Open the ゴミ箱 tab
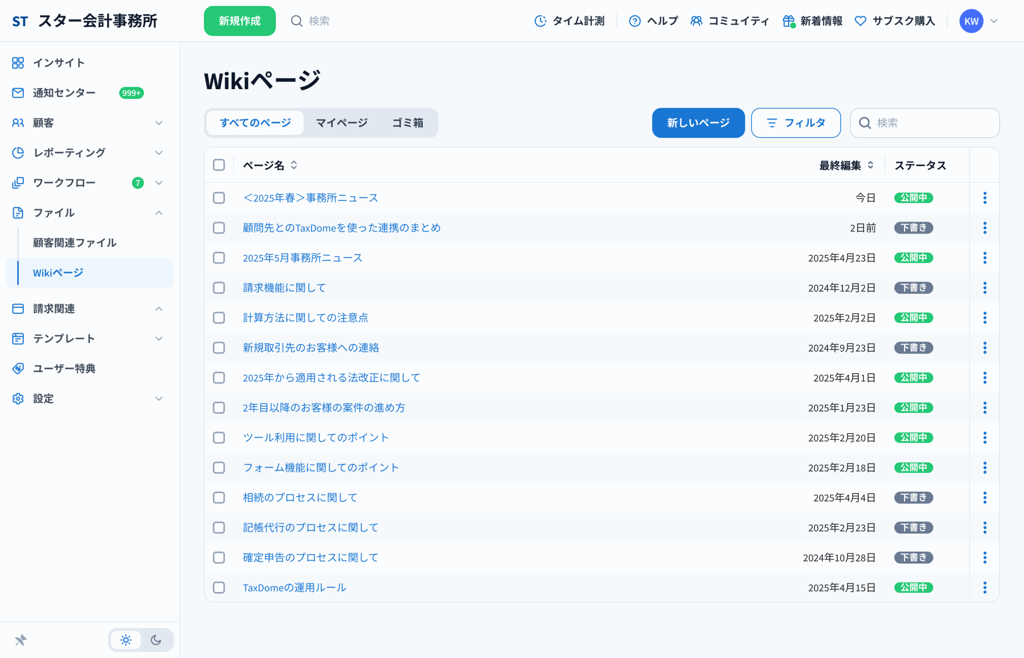This screenshot has width=1024, height=658. [x=407, y=123]
